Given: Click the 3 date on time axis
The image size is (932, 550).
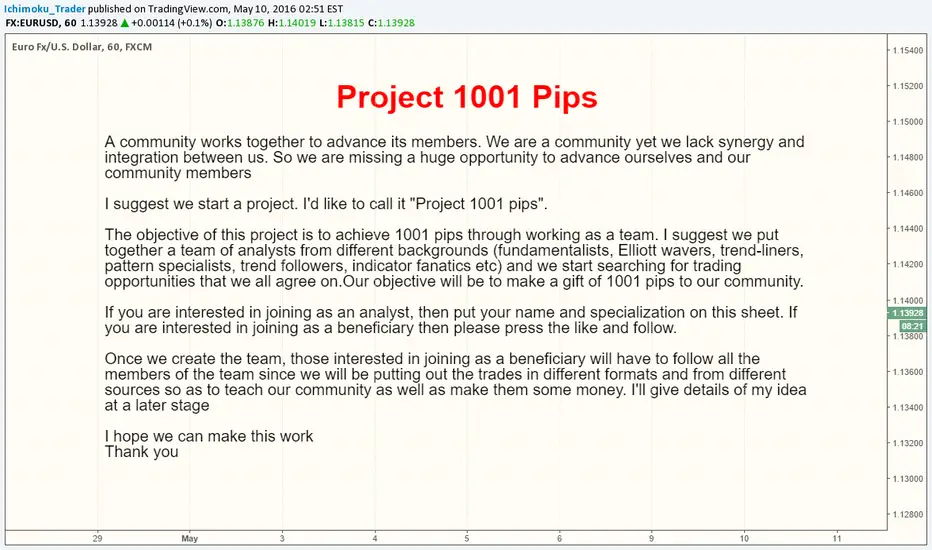Looking at the screenshot, I should (x=282, y=538).
